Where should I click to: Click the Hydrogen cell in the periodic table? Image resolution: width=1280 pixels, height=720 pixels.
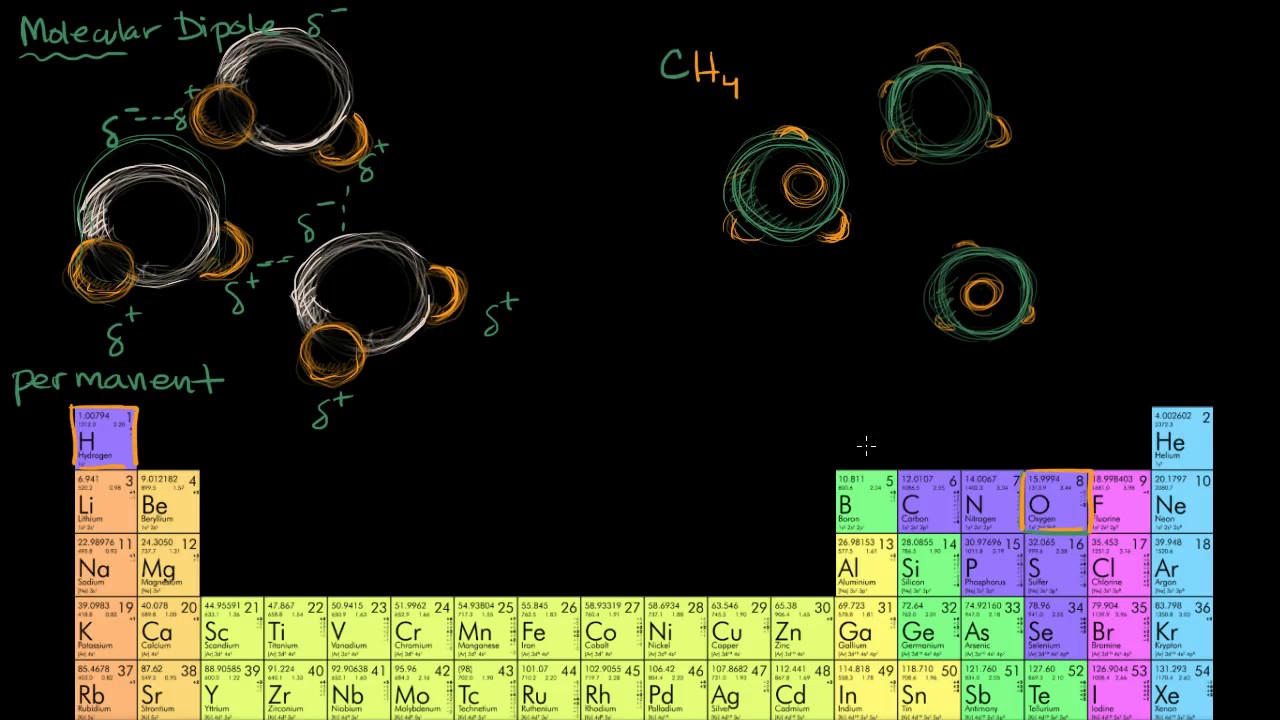pyautogui.click(x=104, y=437)
